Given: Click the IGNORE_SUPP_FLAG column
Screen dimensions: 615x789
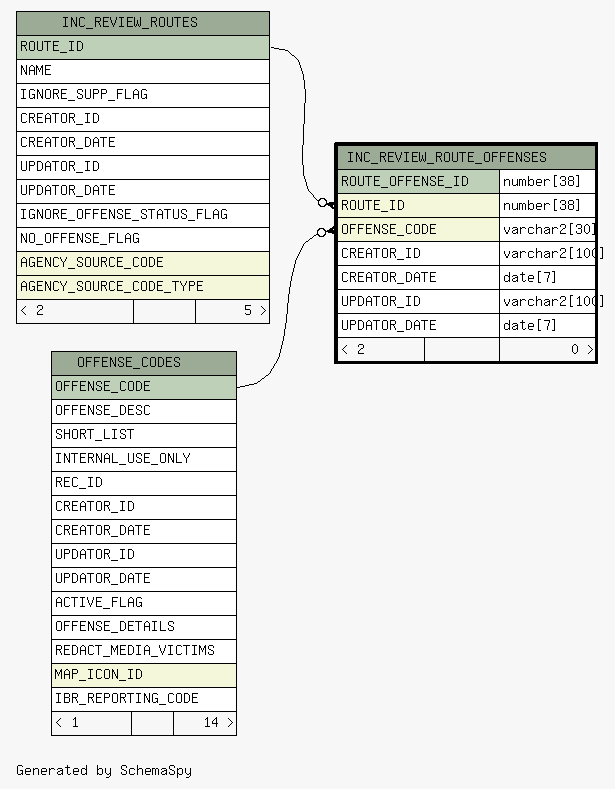Looking at the screenshot, I should (x=143, y=95).
